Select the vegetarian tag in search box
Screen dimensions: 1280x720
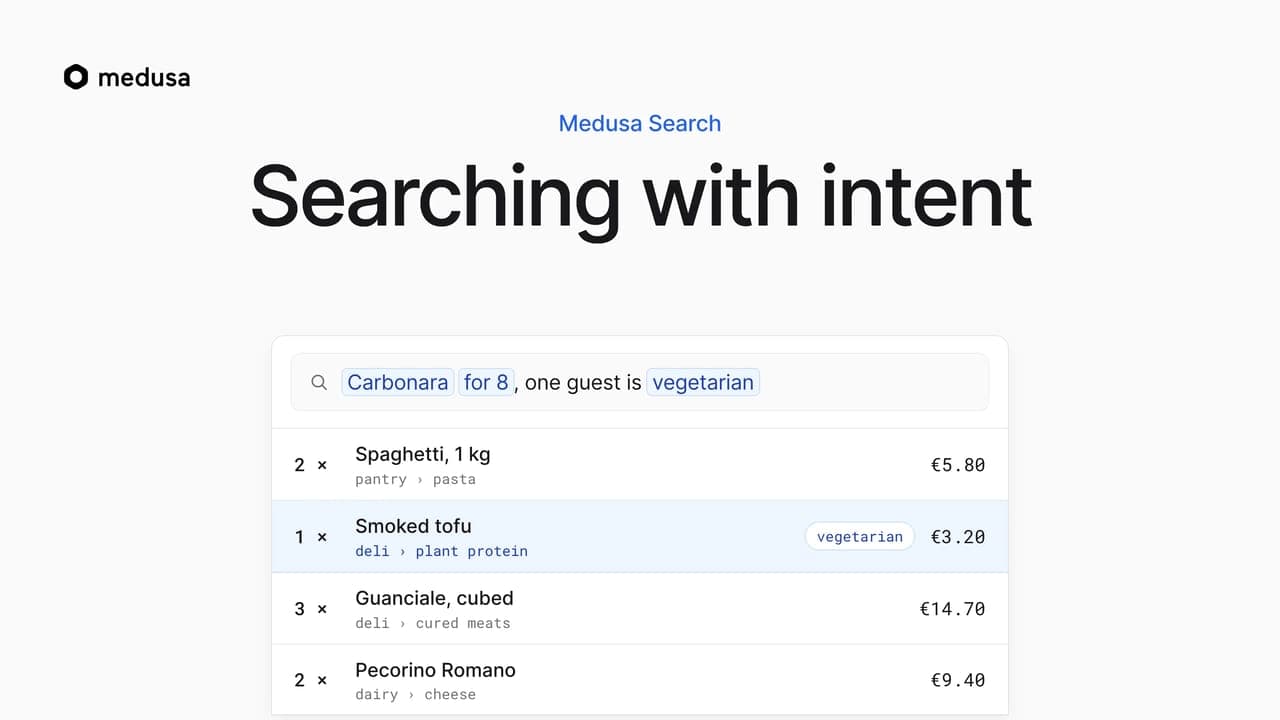(703, 382)
